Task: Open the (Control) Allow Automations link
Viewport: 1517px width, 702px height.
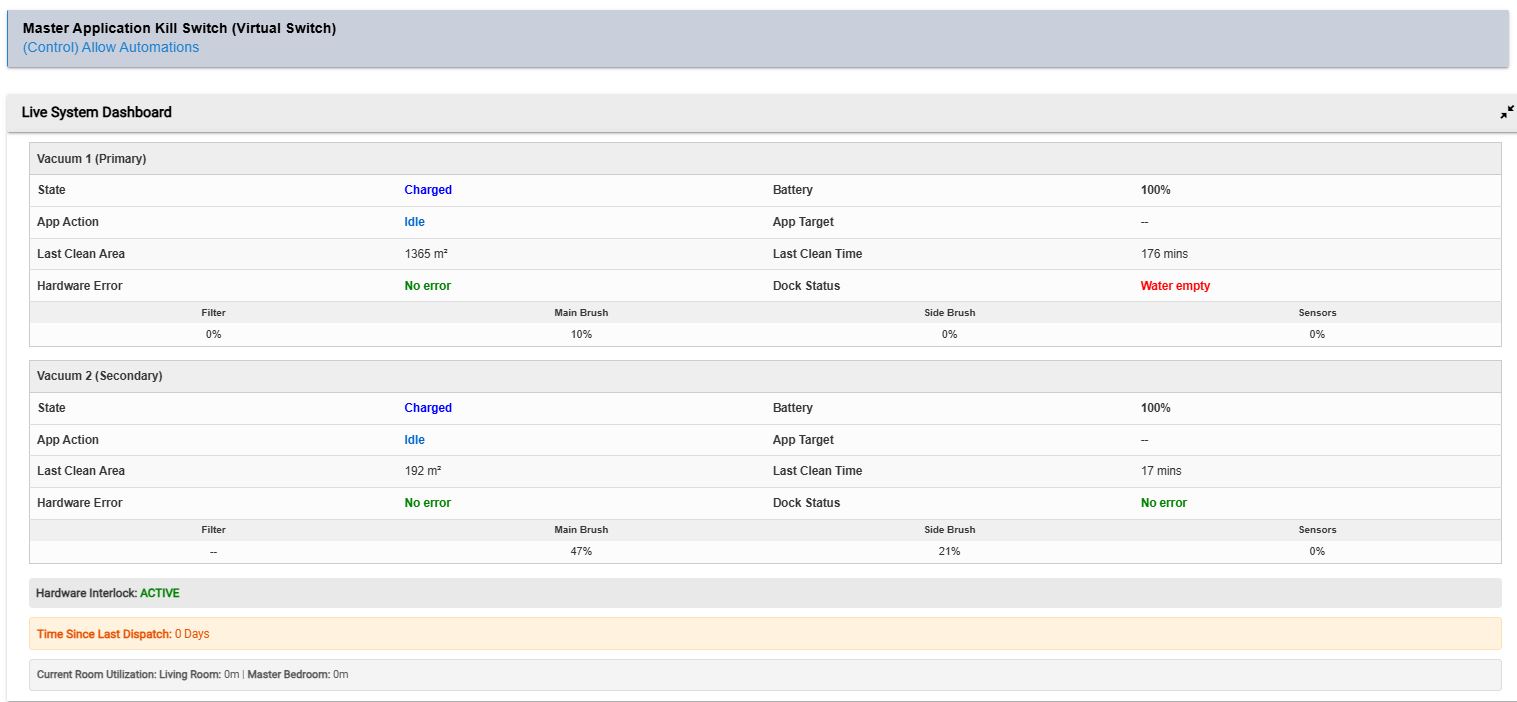Action: pyautogui.click(x=111, y=47)
